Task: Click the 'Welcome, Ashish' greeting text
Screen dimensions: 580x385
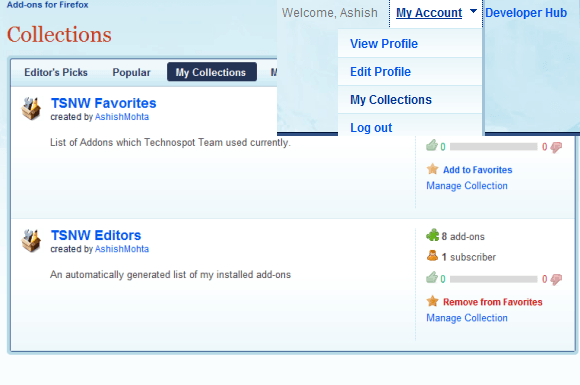Action: [330, 13]
